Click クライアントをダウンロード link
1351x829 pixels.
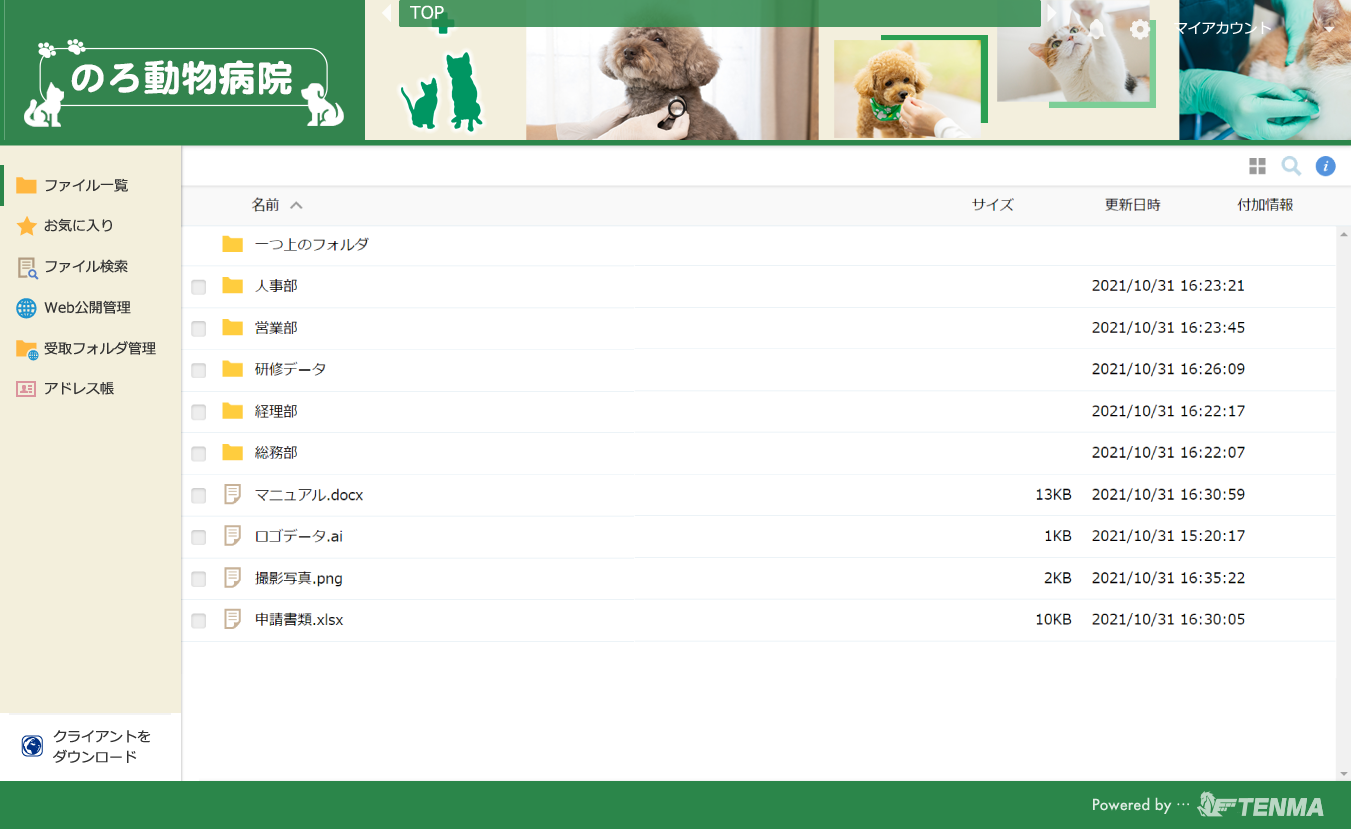[101, 746]
